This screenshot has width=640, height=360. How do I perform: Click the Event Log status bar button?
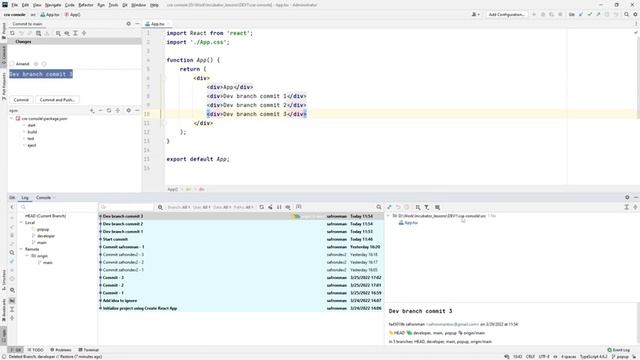tap(618, 350)
